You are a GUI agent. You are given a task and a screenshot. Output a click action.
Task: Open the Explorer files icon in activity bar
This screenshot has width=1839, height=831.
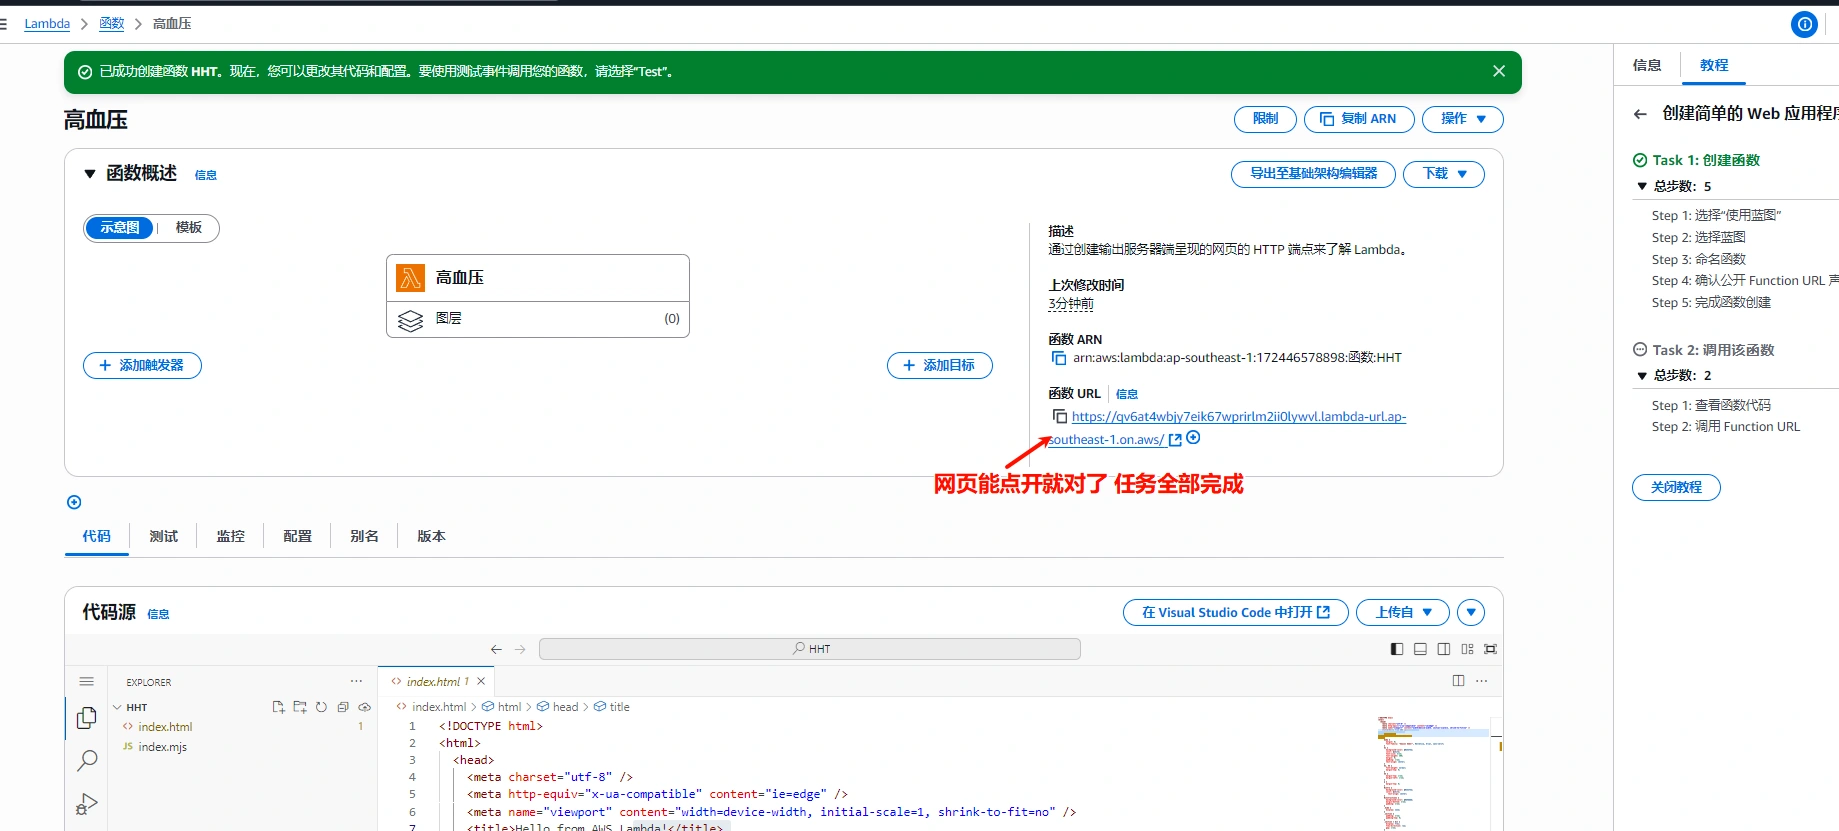[x=87, y=718]
